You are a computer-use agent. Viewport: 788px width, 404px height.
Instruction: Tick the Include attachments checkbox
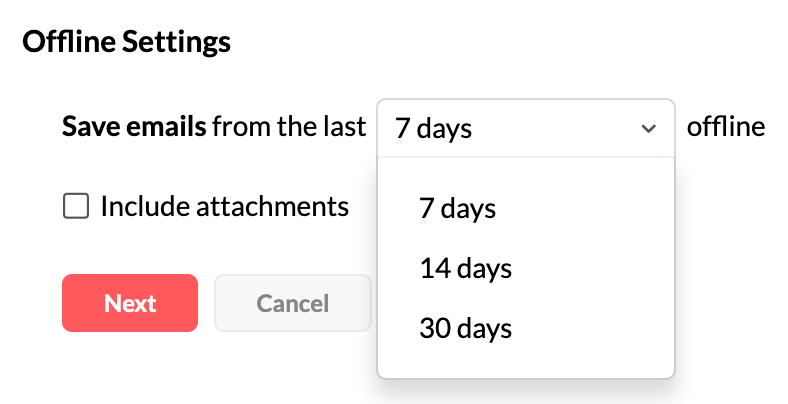[x=75, y=207]
